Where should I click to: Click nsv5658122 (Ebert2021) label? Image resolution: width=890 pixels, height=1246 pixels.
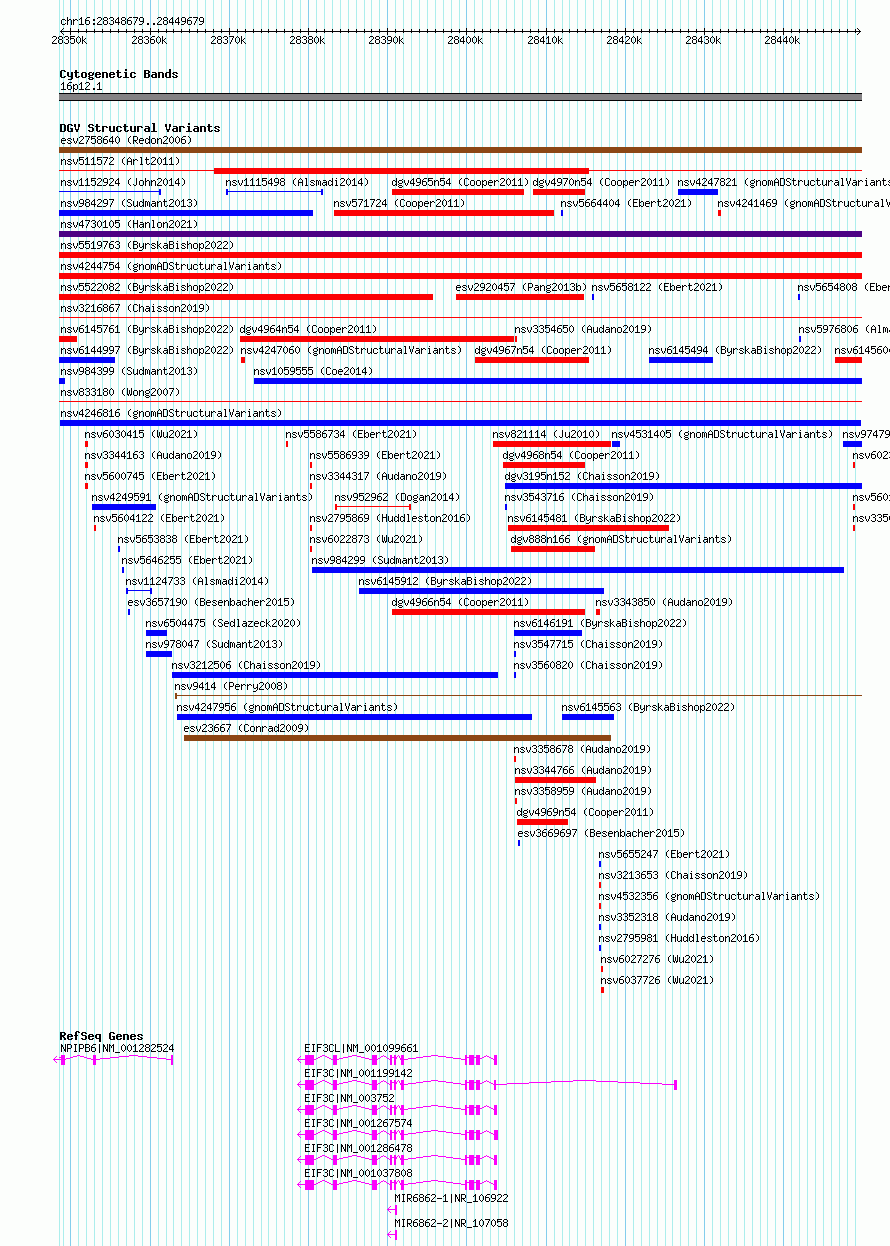pyautogui.click(x=657, y=287)
